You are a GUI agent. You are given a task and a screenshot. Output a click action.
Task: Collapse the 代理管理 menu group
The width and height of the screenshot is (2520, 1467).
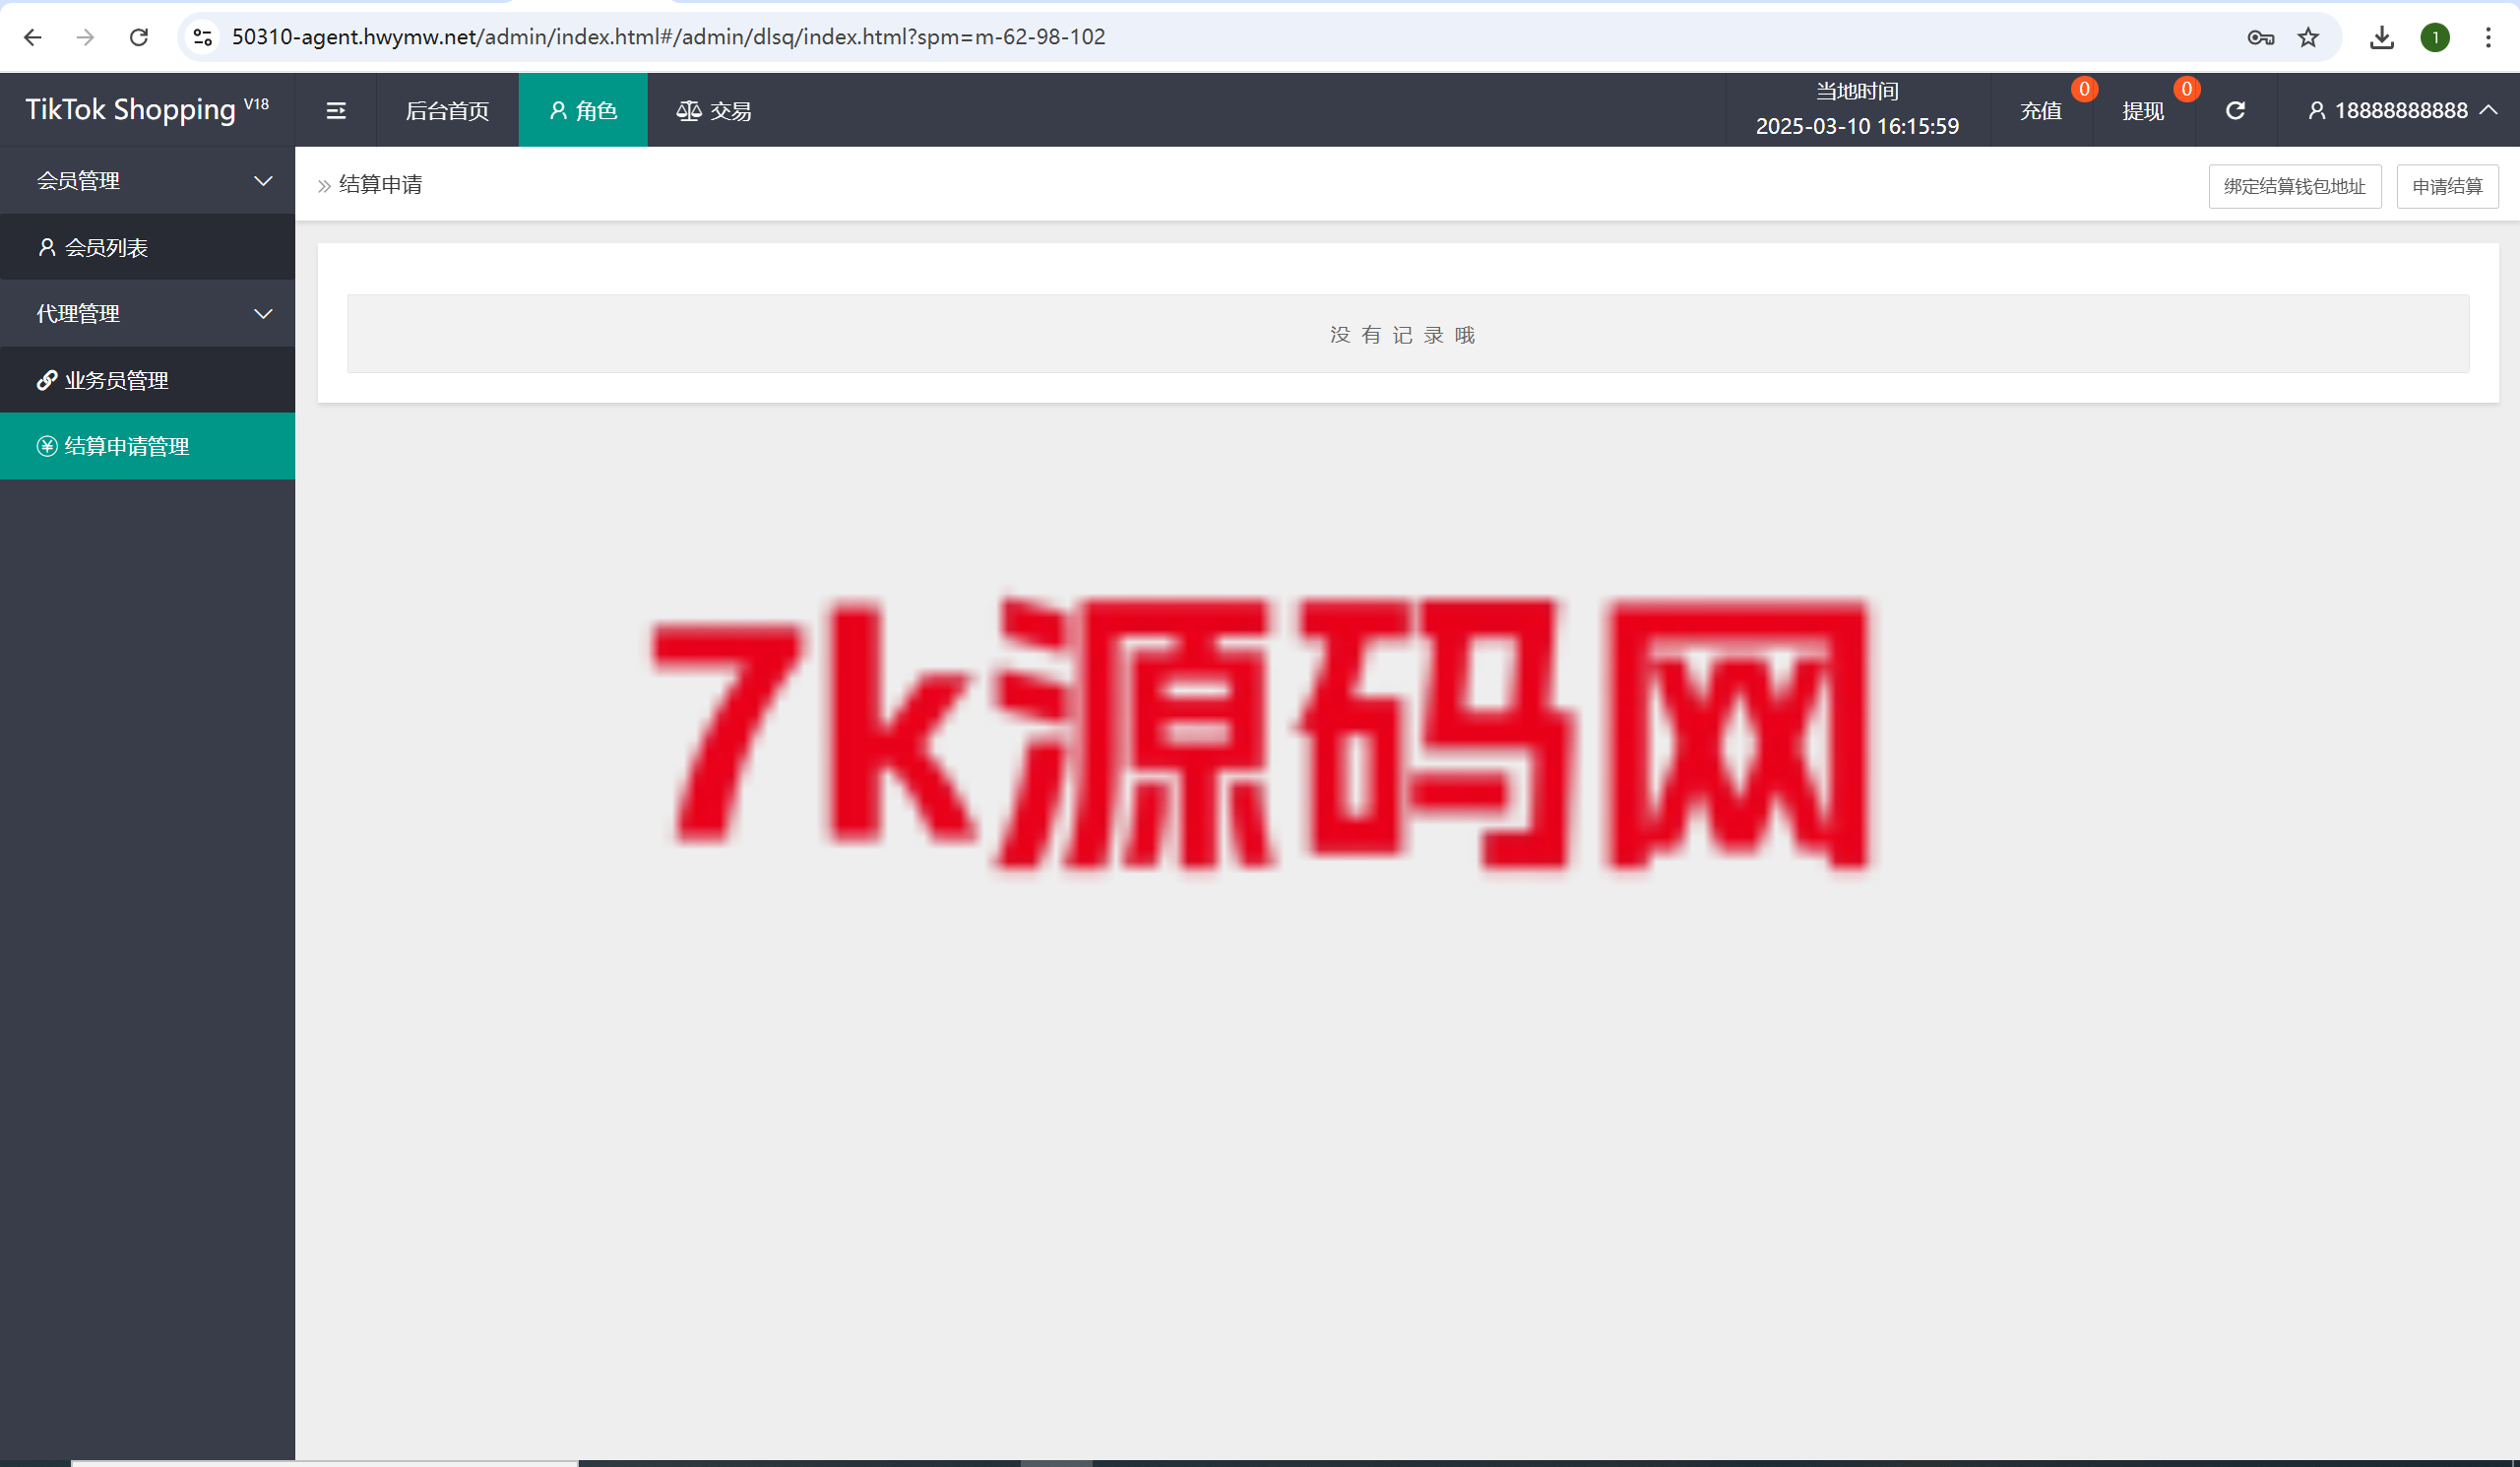coord(147,314)
